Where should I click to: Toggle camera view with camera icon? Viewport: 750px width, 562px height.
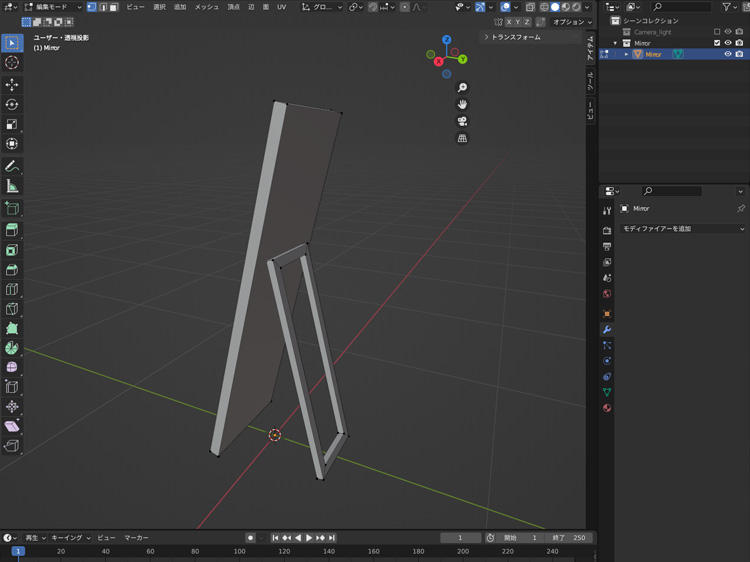(462, 121)
